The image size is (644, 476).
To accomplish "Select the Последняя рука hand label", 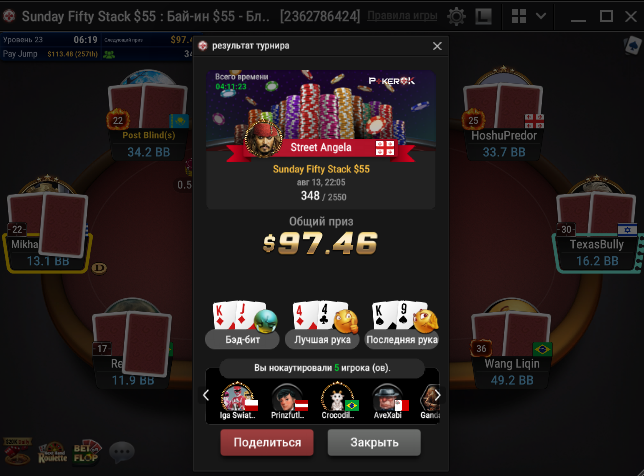I will [x=402, y=340].
